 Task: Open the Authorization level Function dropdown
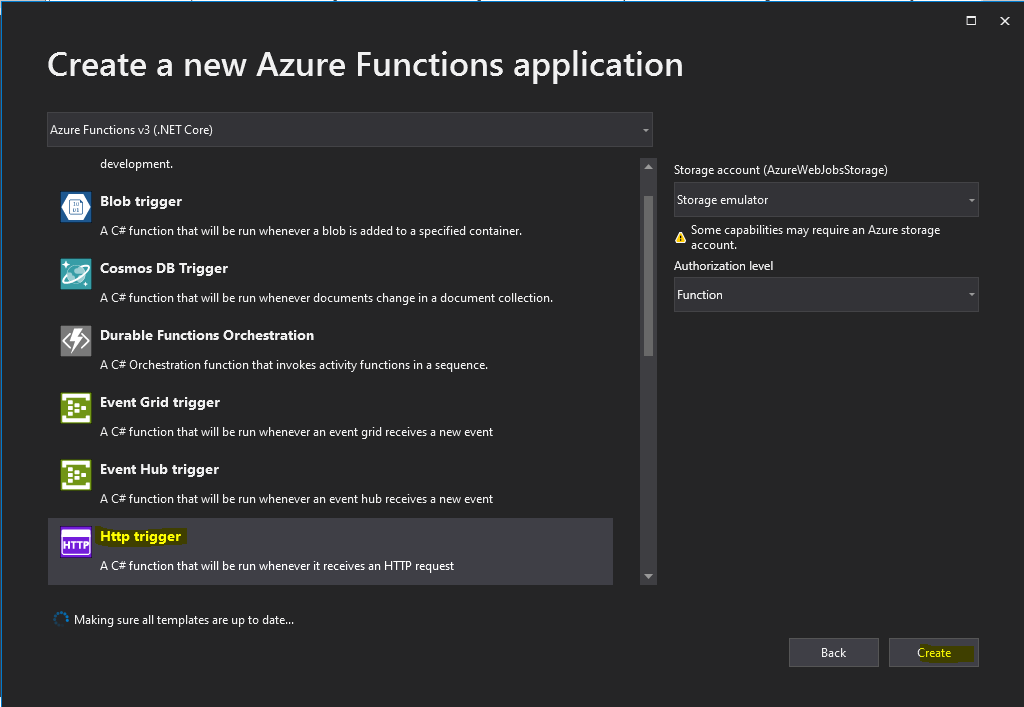(x=826, y=294)
